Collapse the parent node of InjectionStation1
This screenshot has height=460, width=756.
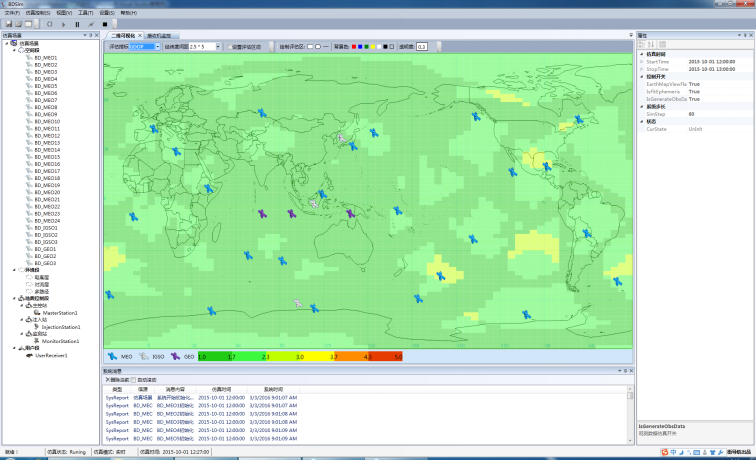pos(22,320)
